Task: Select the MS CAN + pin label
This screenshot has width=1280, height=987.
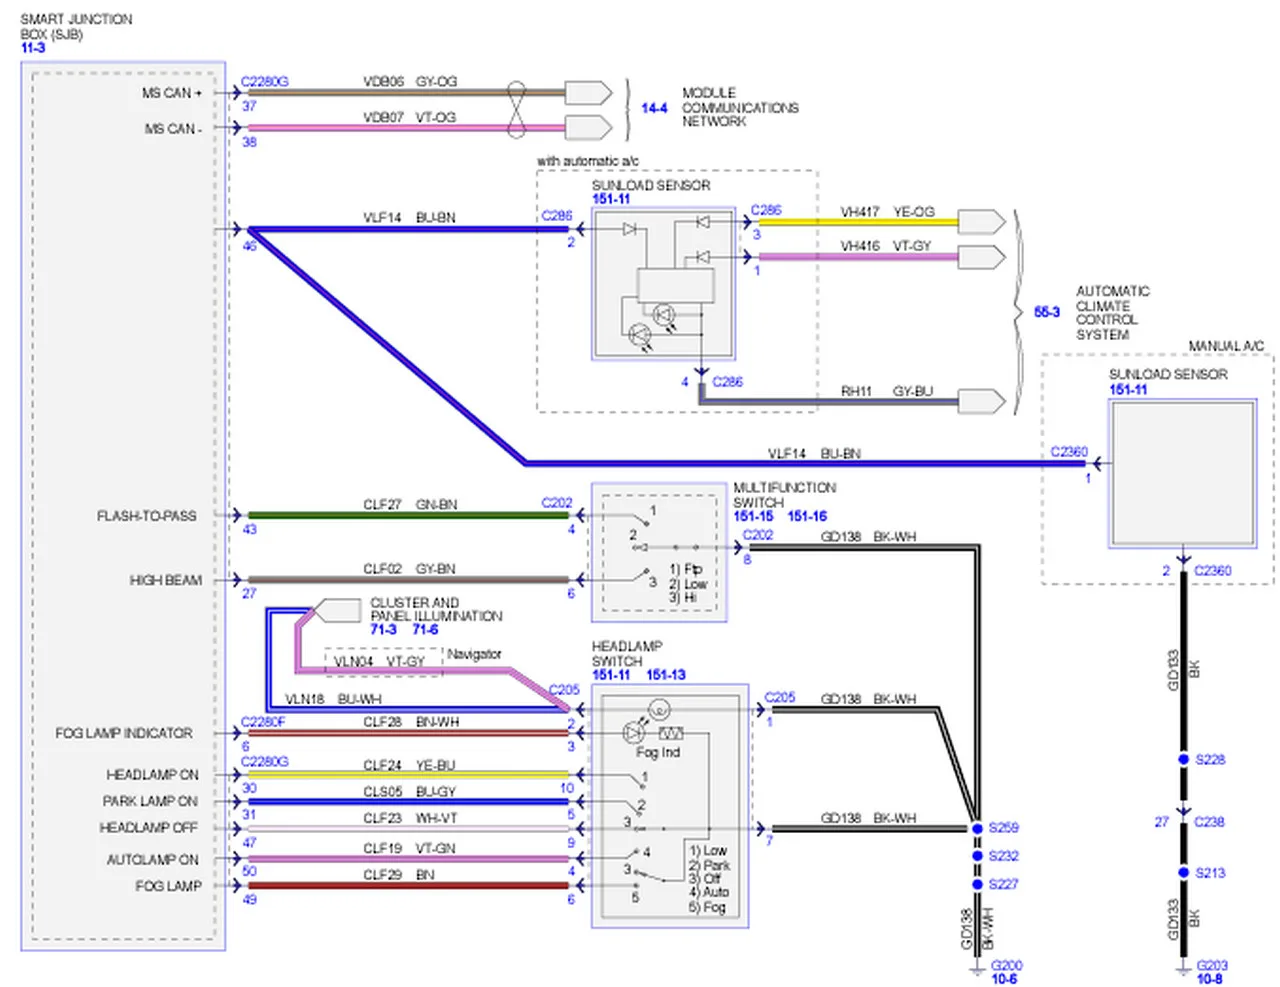Action: (x=172, y=93)
